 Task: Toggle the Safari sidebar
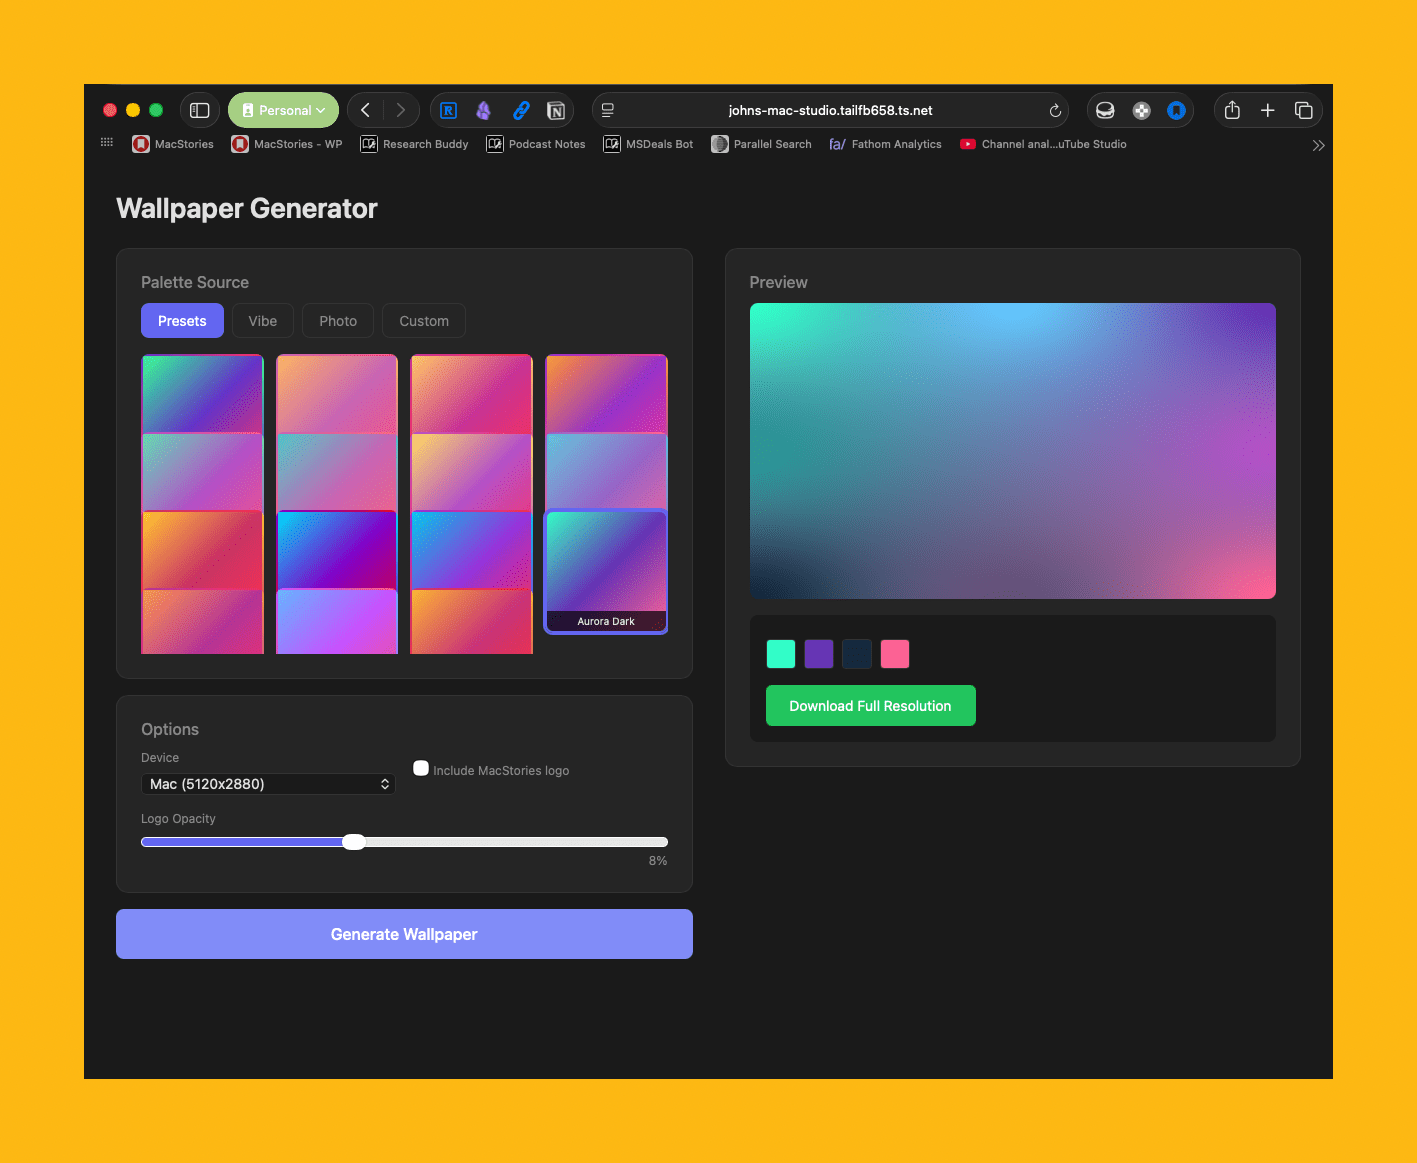click(200, 110)
